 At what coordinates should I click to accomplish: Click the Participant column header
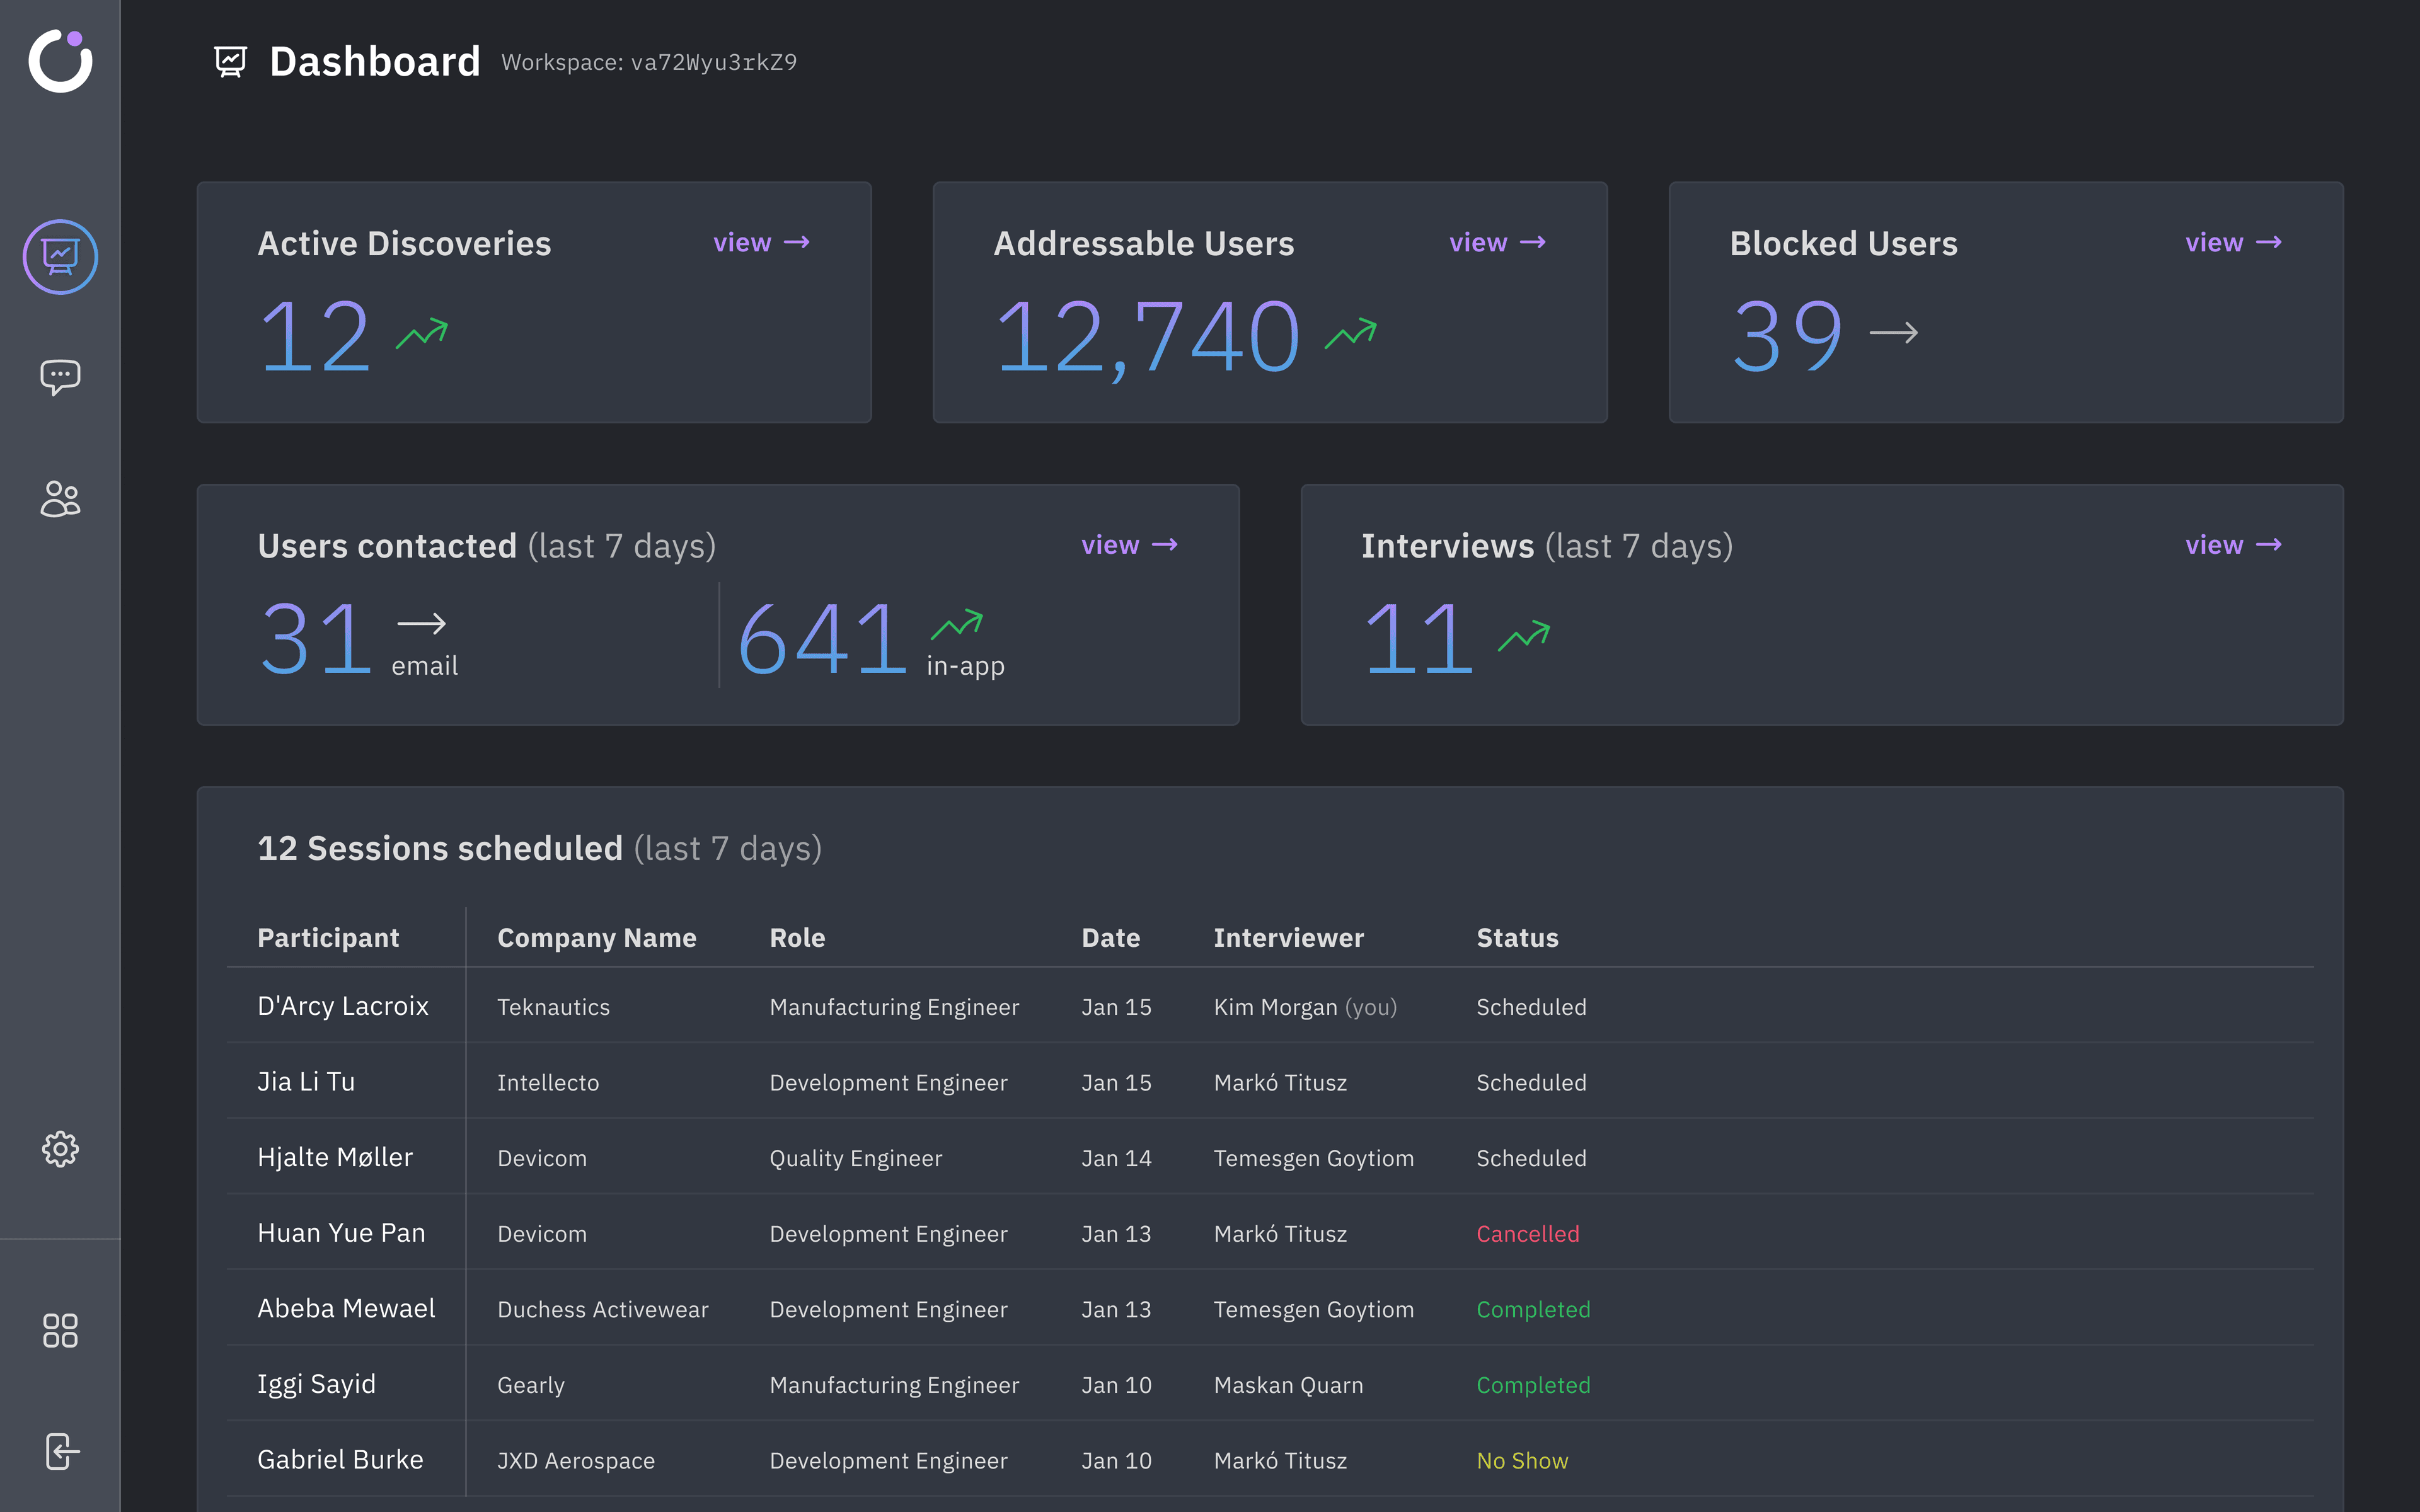pyautogui.click(x=328, y=937)
